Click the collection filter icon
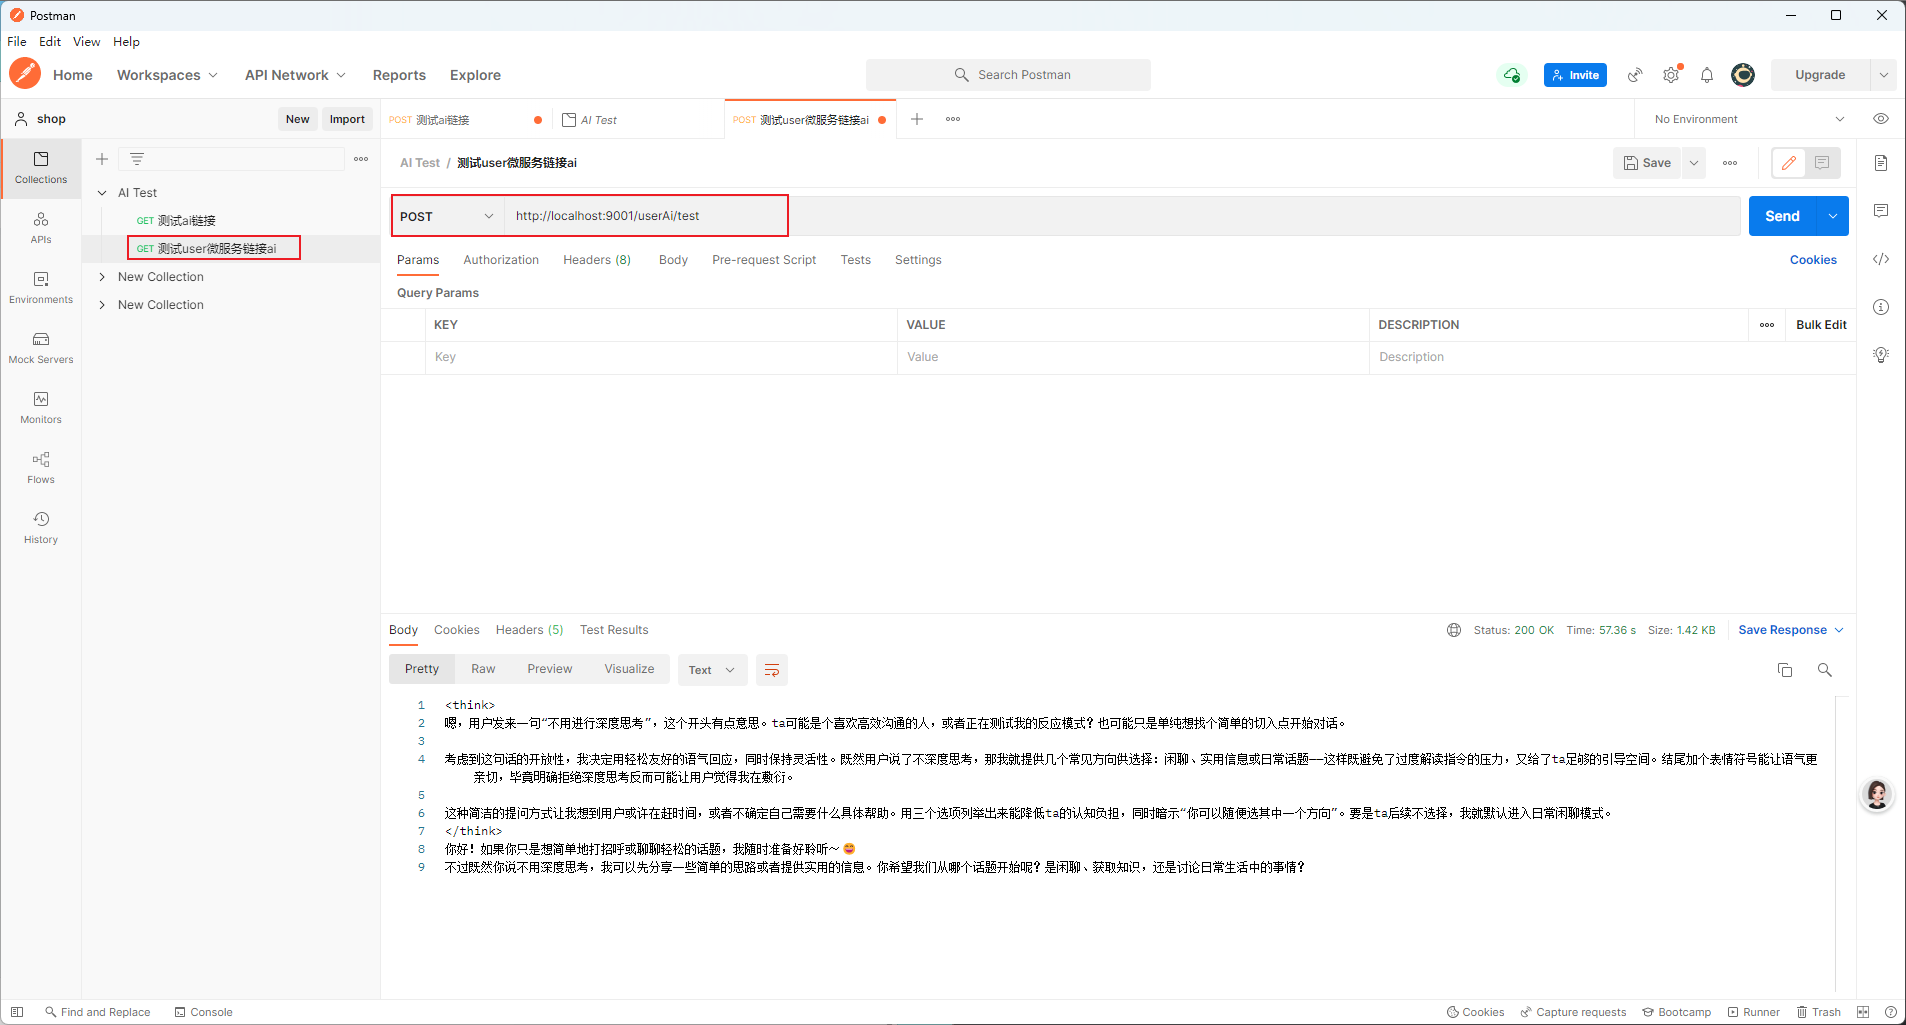The height and width of the screenshot is (1025, 1906). pyautogui.click(x=137, y=159)
